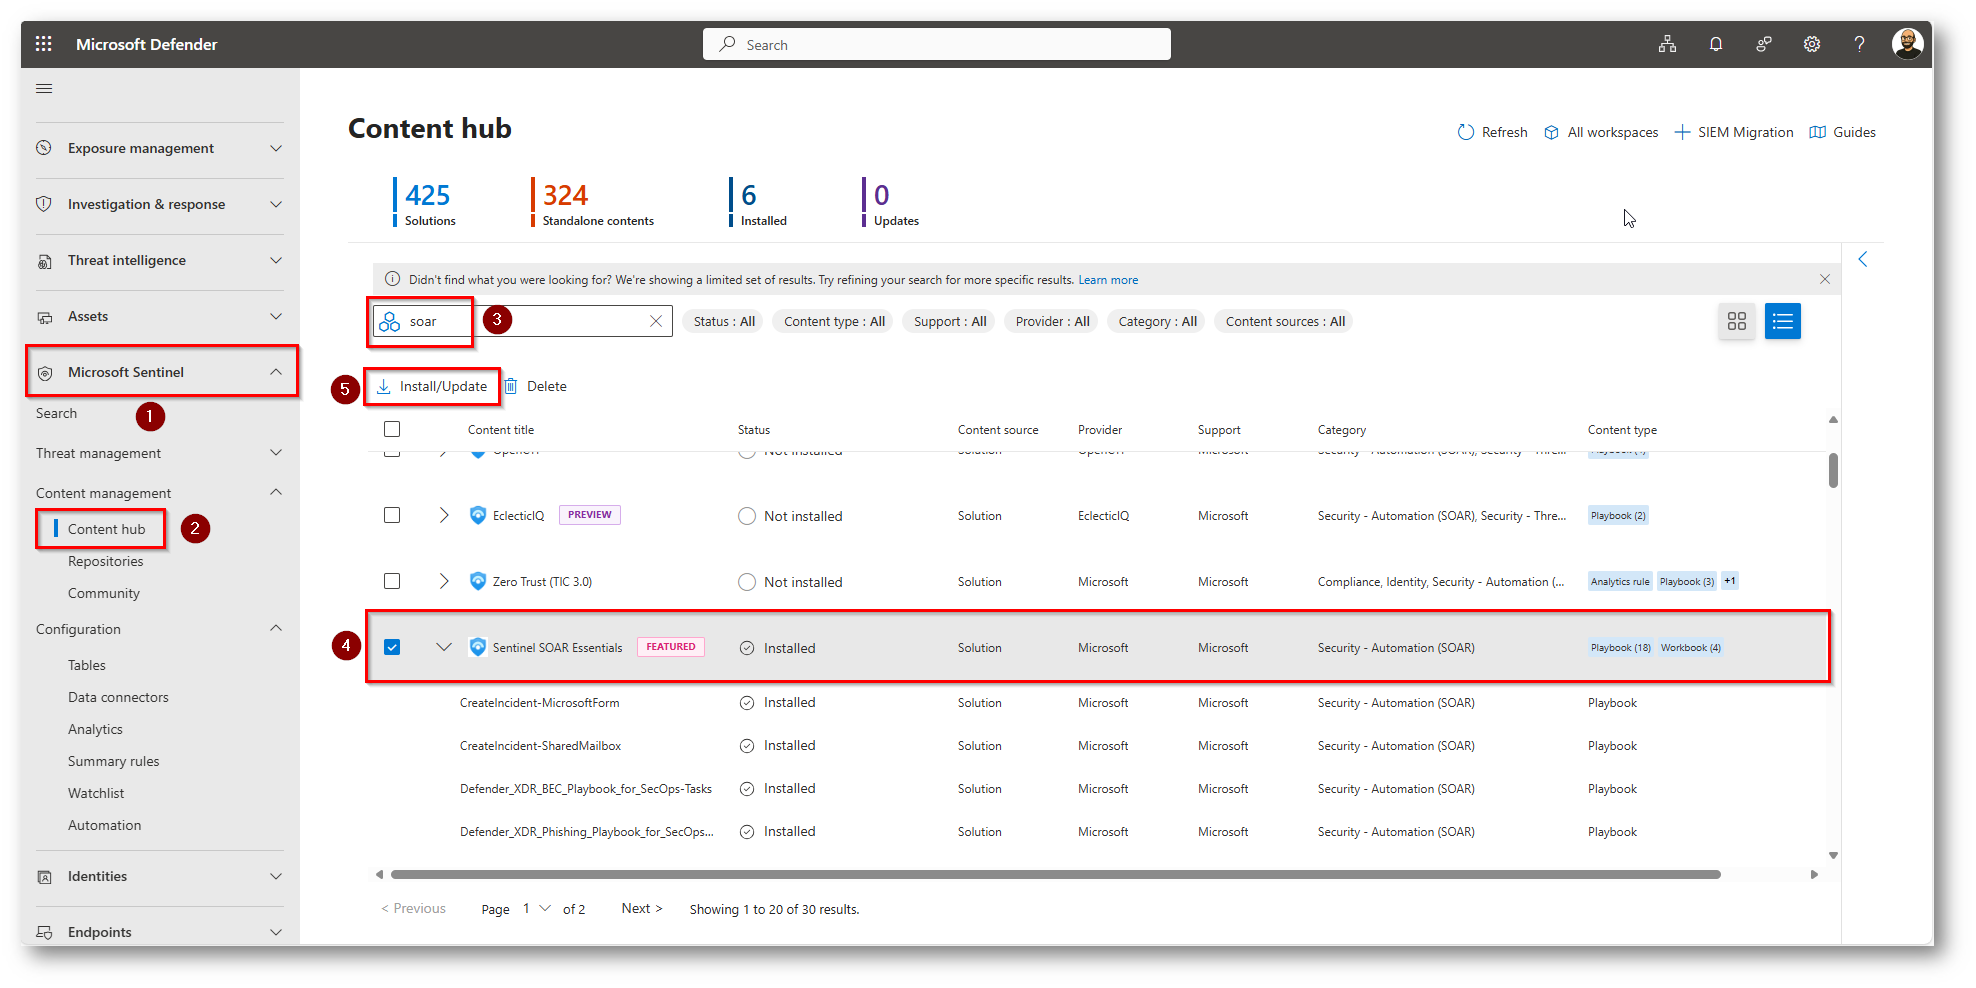Click the Install/Update button
This screenshot has height=988, width=1976.
[432, 386]
